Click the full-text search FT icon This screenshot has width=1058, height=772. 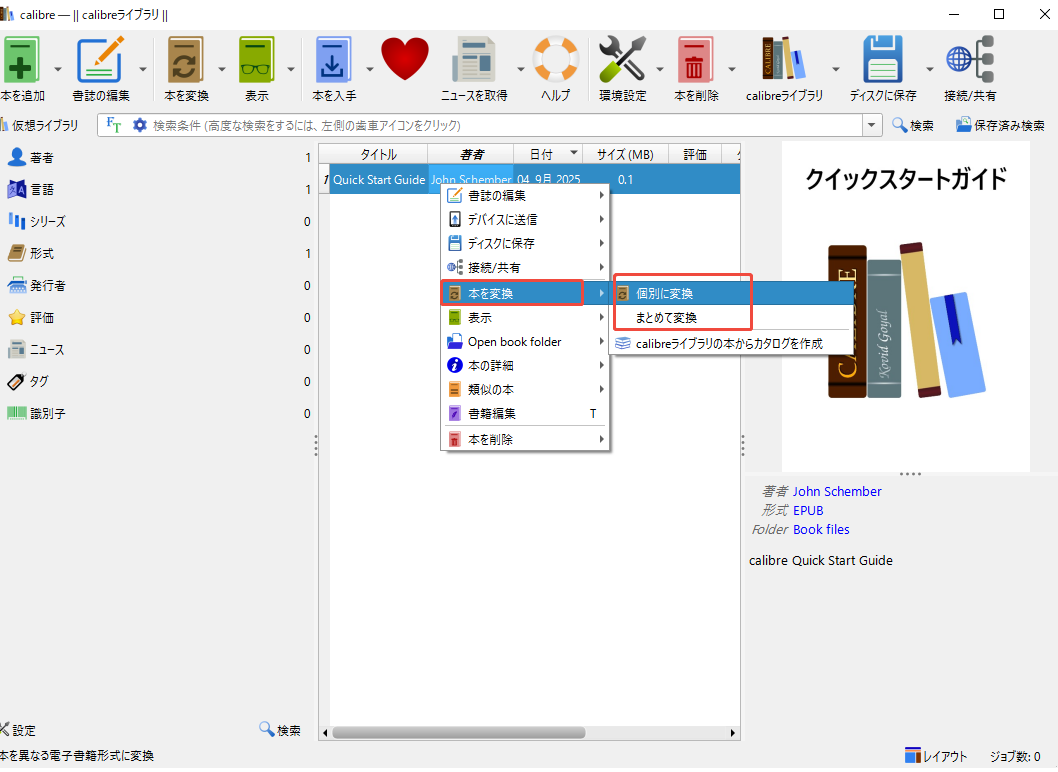pyautogui.click(x=113, y=125)
